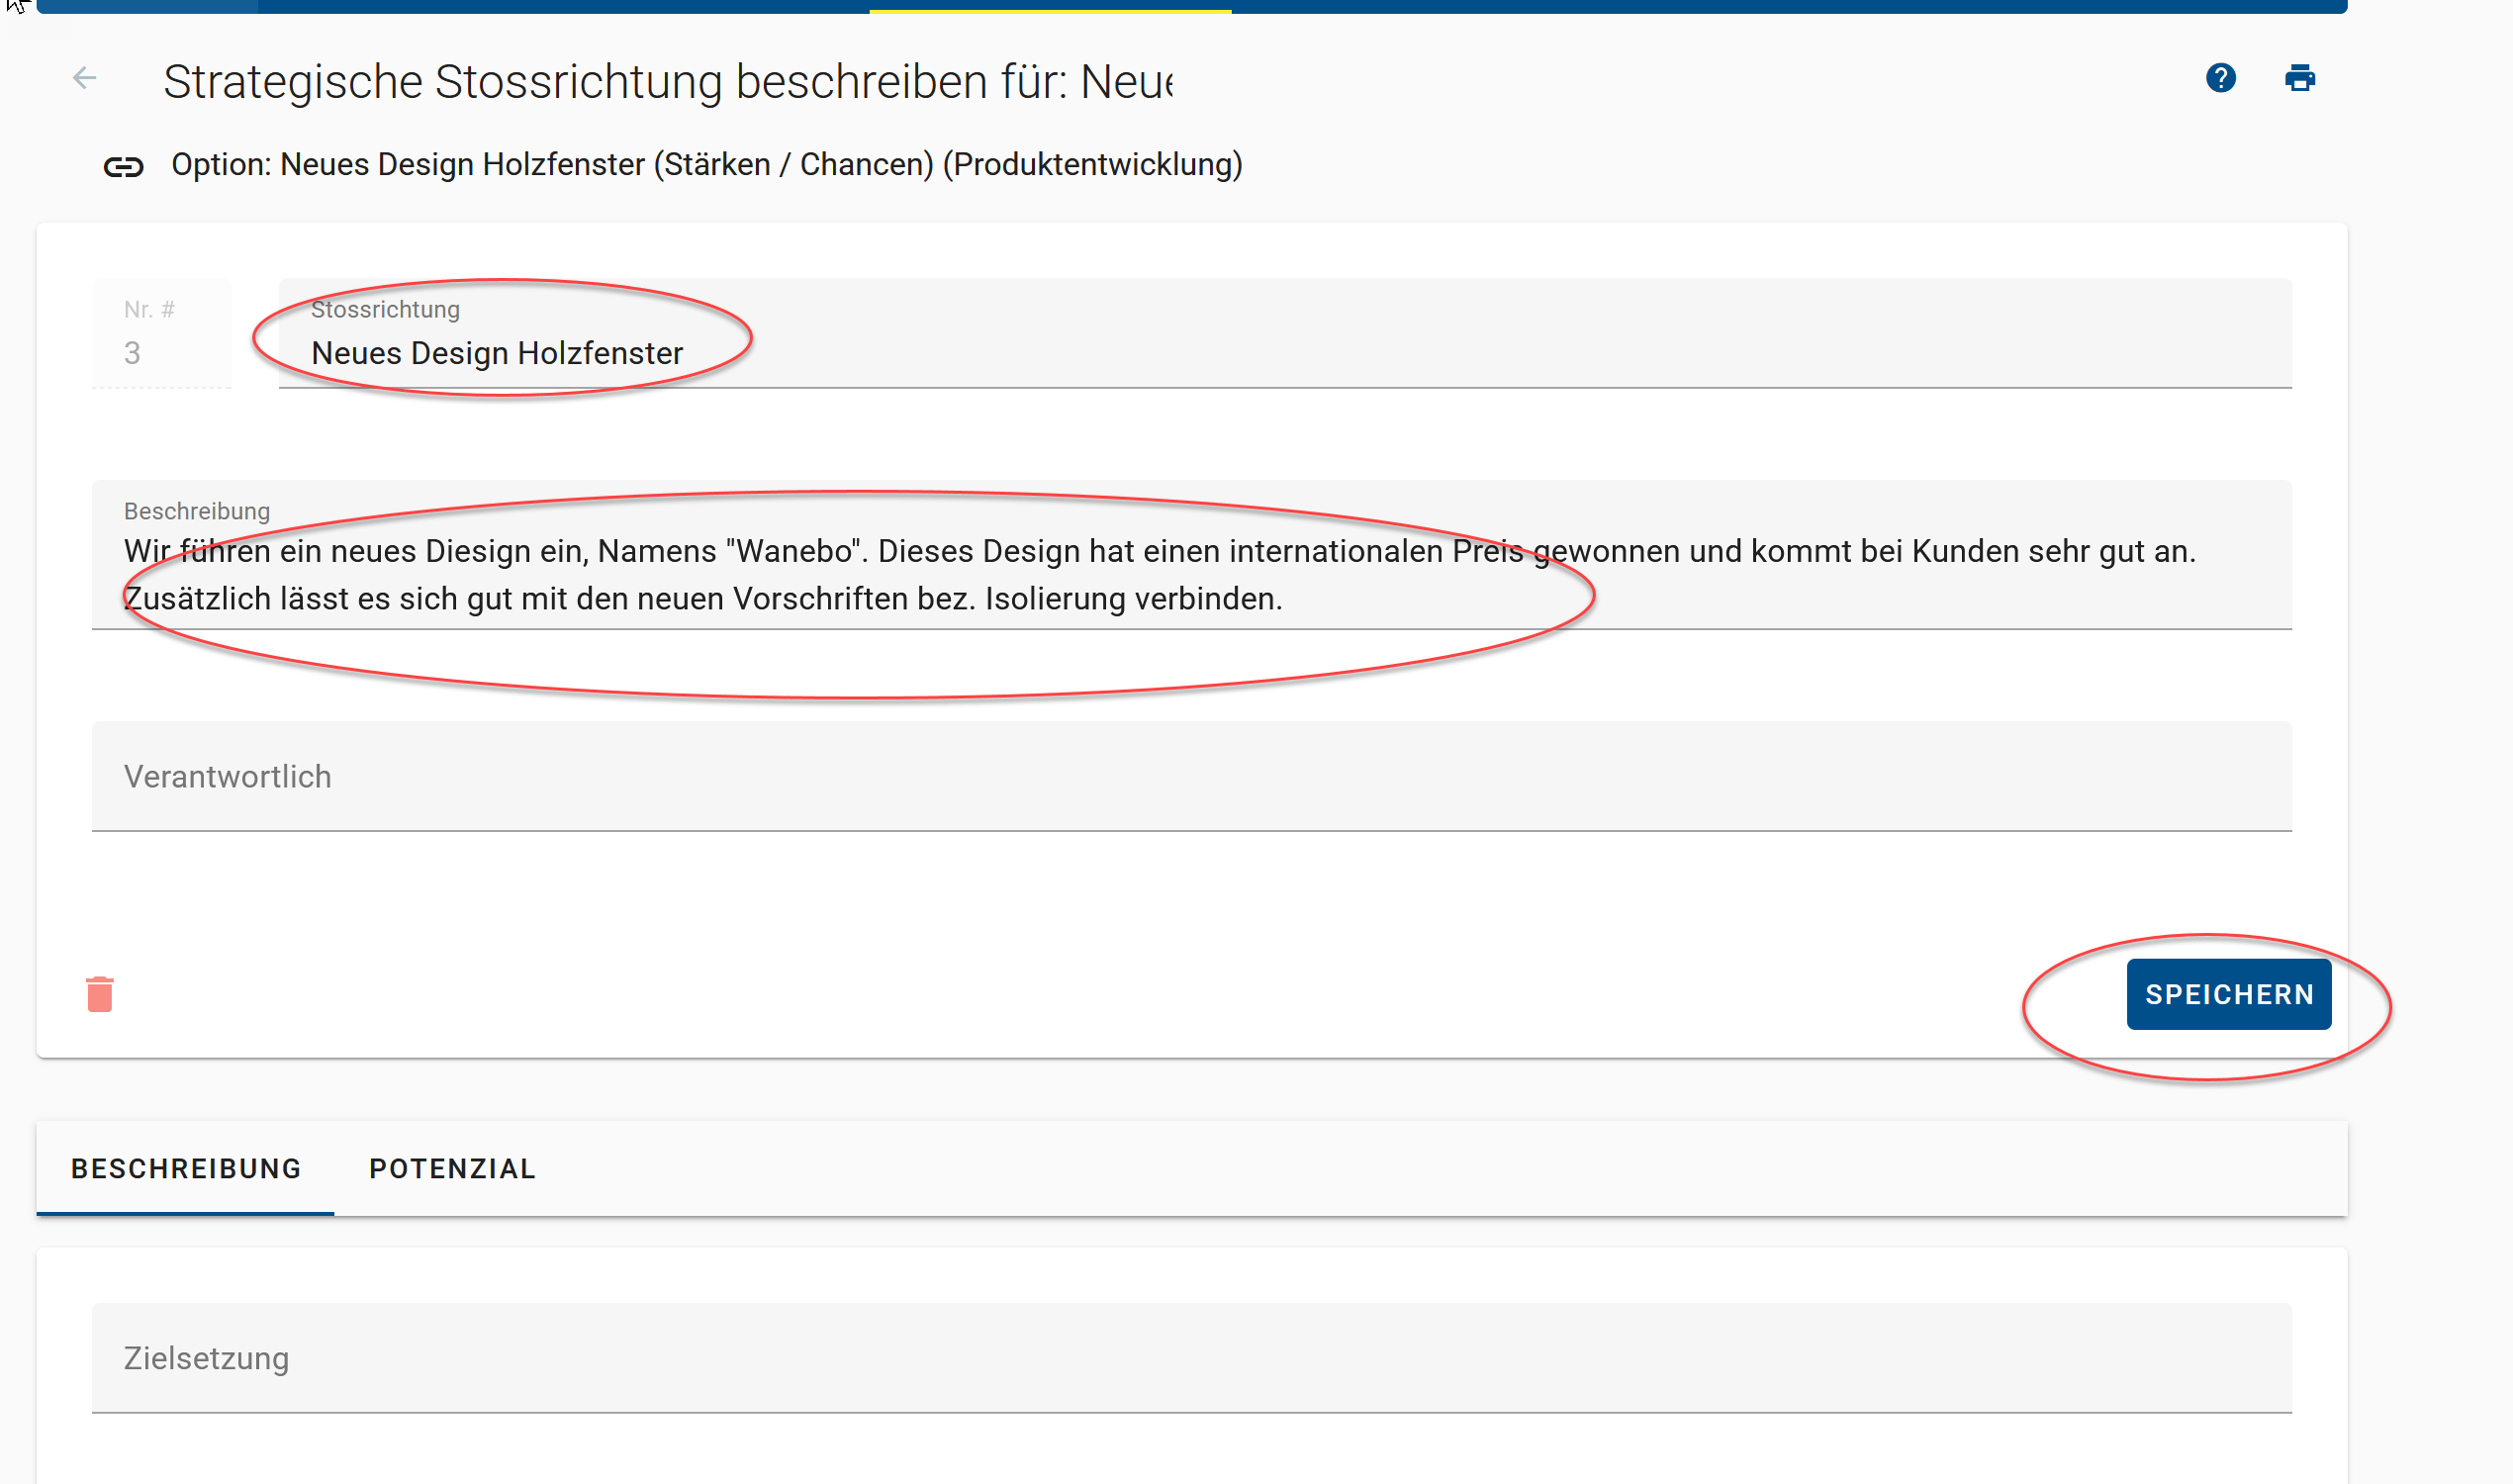The height and width of the screenshot is (1484, 2513).
Task: Save with the SPEICHERN button
Action: pos(2228,994)
